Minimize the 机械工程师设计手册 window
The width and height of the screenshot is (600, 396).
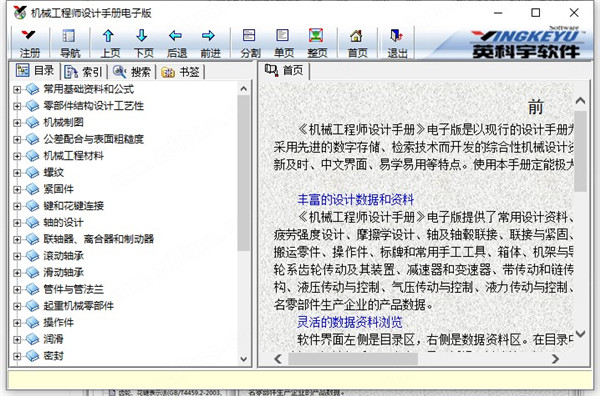click(498, 13)
